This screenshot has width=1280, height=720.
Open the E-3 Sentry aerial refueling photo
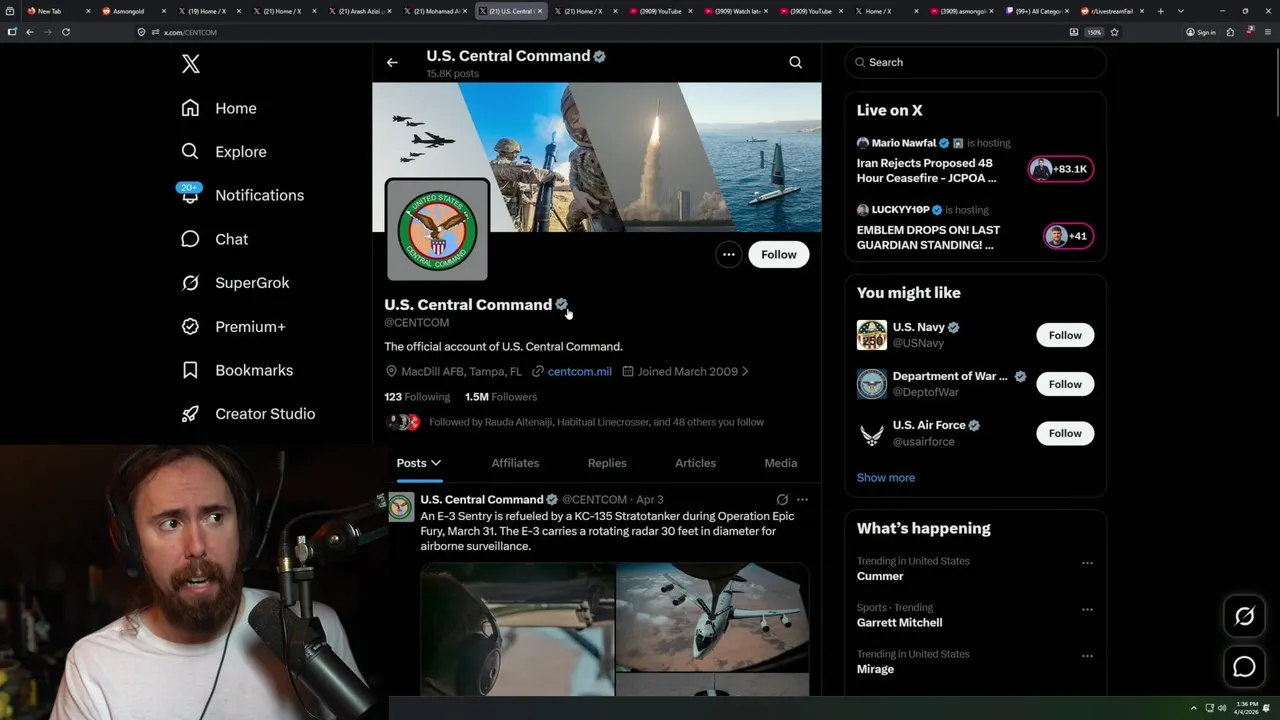tap(712, 617)
